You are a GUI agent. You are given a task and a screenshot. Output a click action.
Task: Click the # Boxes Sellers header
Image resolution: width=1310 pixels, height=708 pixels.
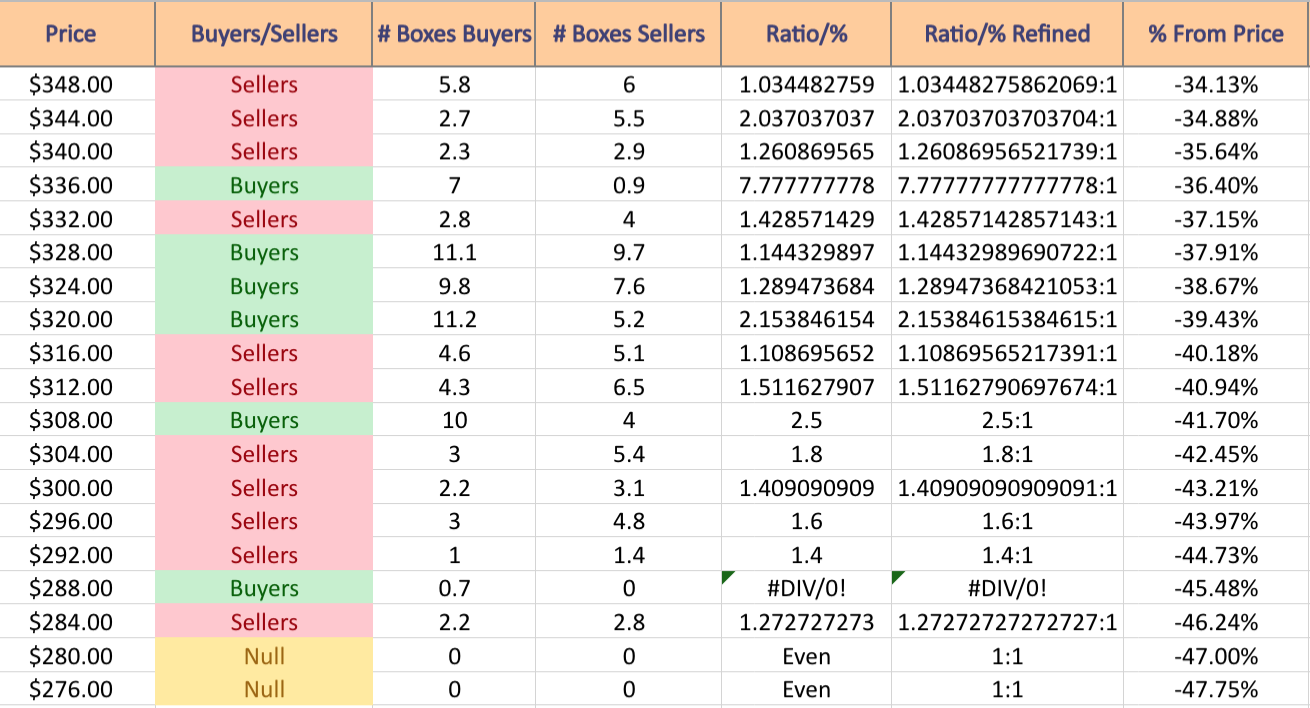(628, 33)
